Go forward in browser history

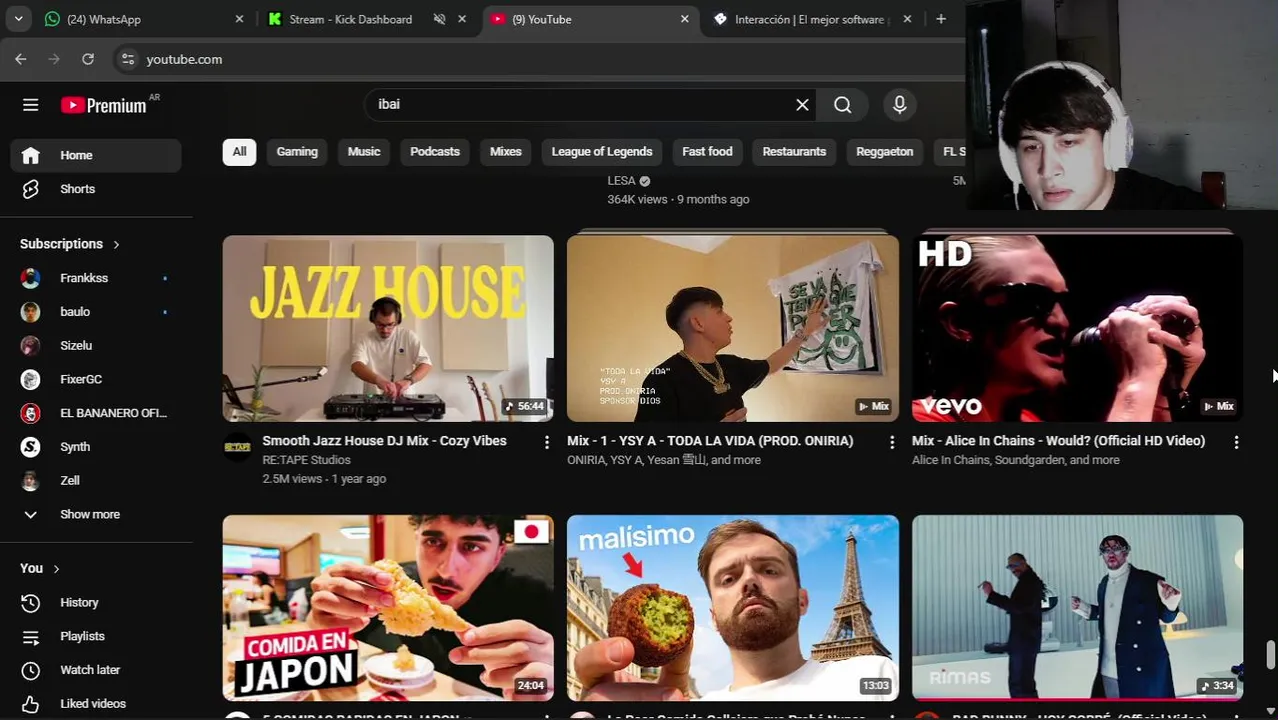click(54, 59)
